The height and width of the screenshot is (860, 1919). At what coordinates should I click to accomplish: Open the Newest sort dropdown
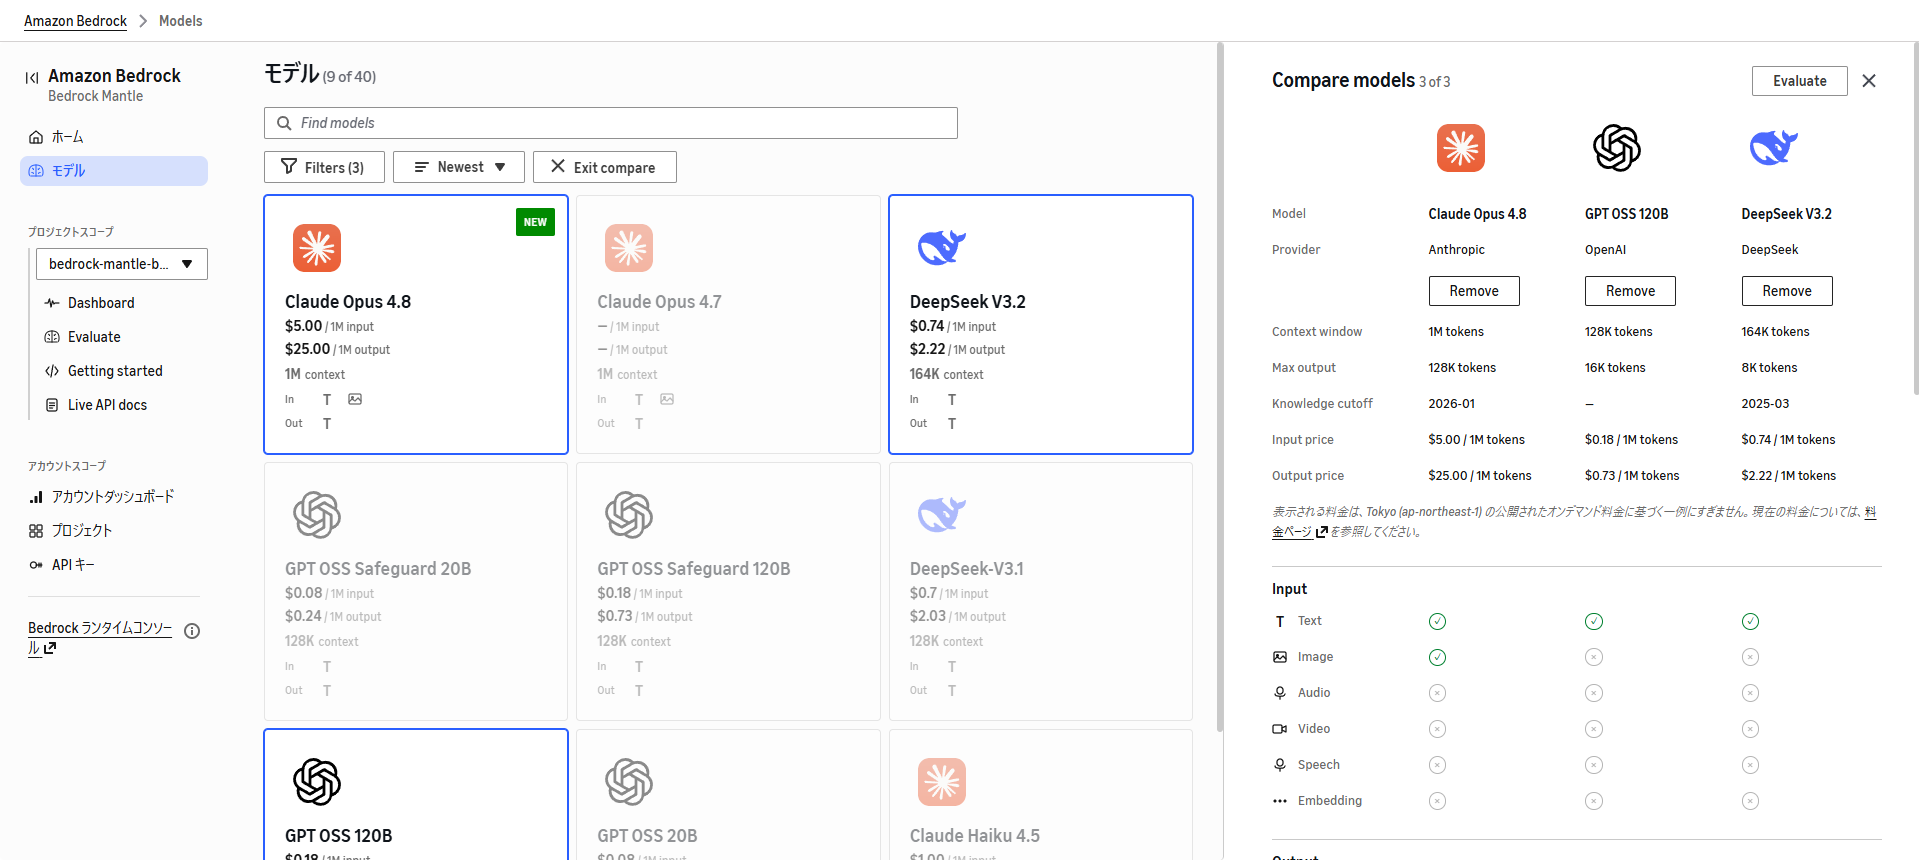coord(459,167)
